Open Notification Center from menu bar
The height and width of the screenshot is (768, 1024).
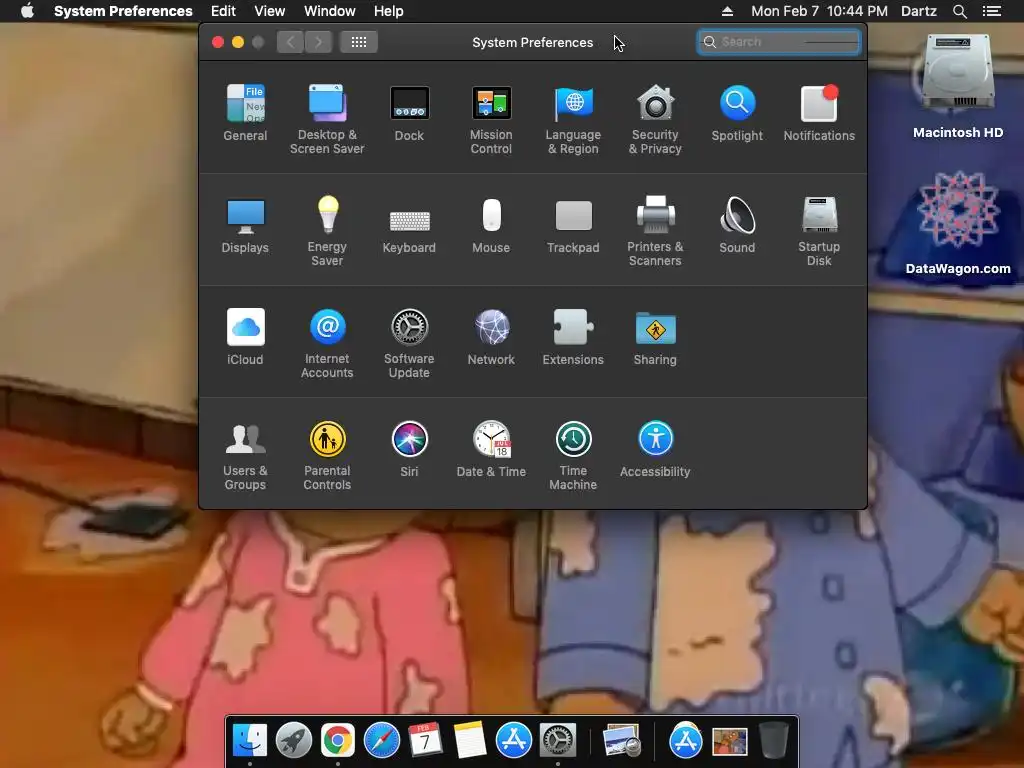click(992, 11)
